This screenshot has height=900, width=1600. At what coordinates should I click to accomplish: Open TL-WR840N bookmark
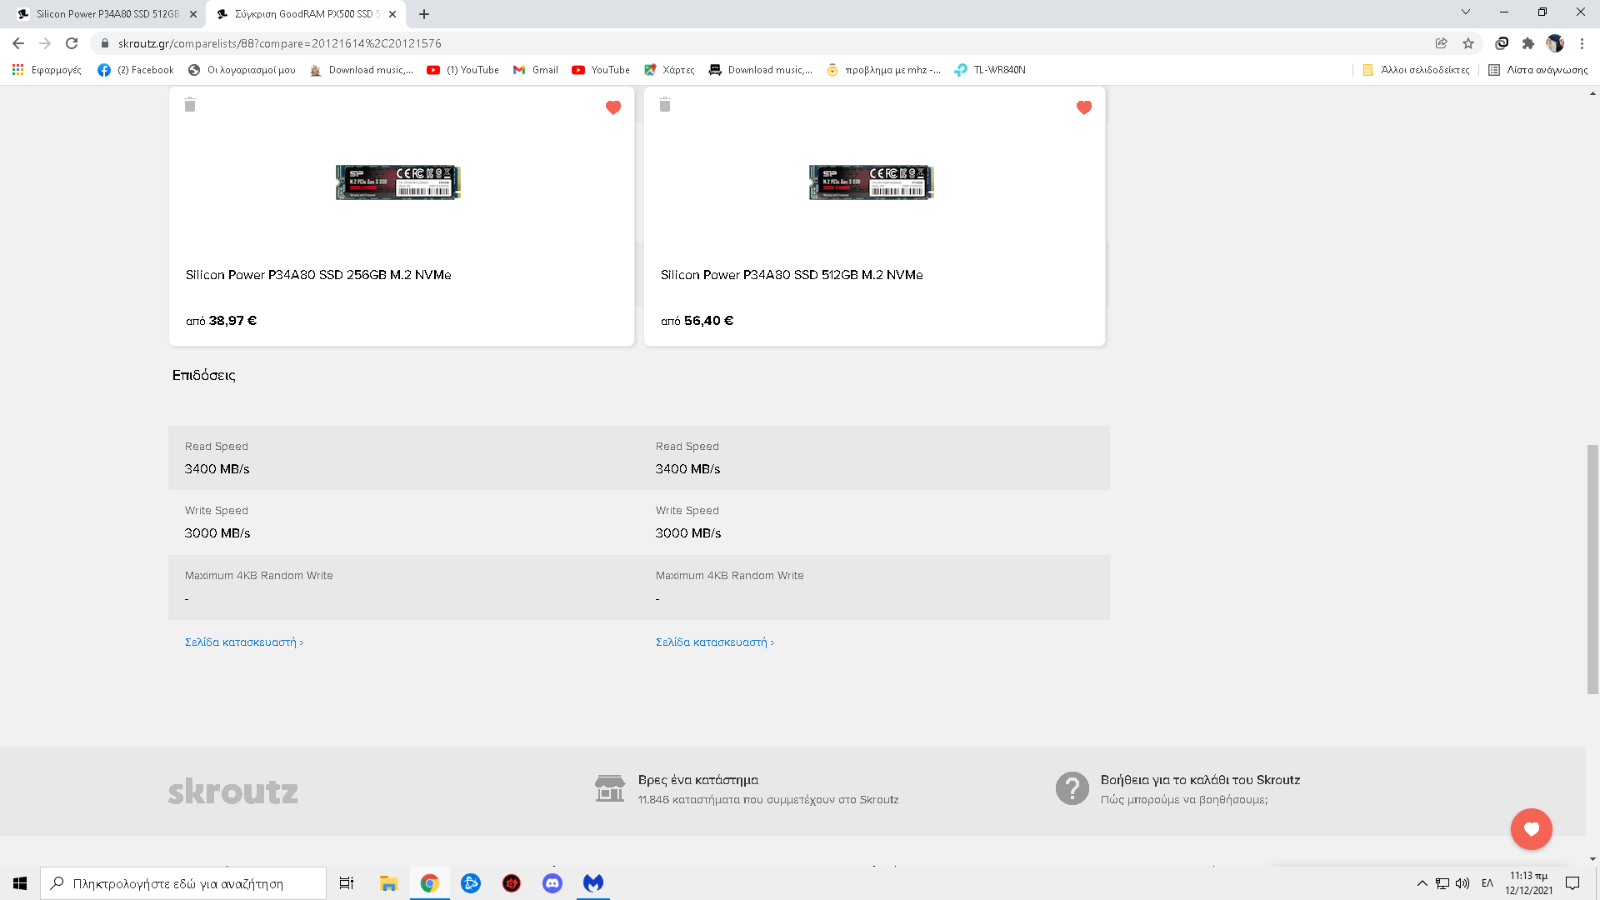(x=990, y=70)
